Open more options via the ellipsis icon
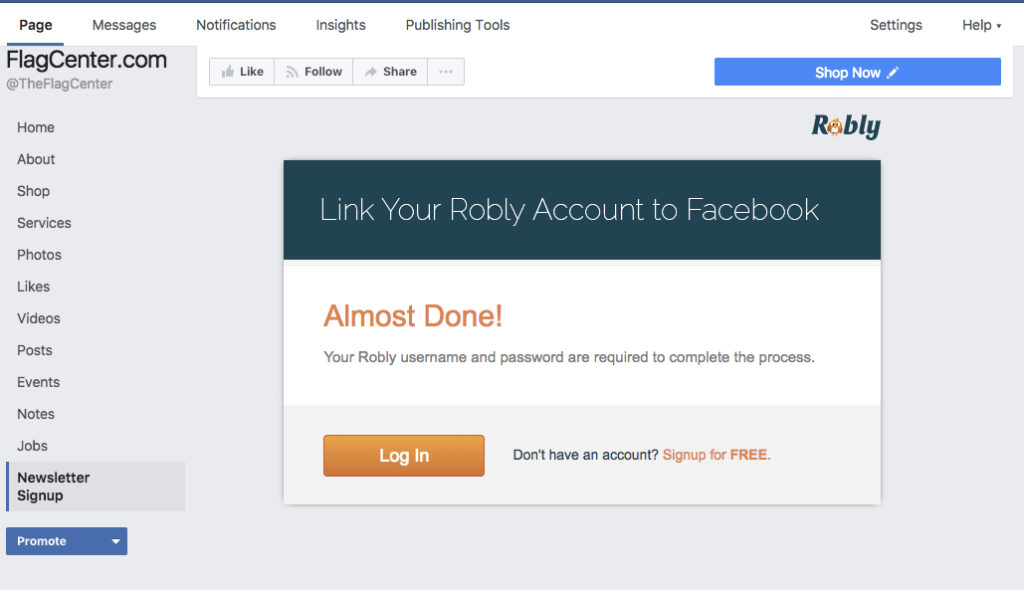This screenshot has height=590, width=1024. (x=446, y=71)
